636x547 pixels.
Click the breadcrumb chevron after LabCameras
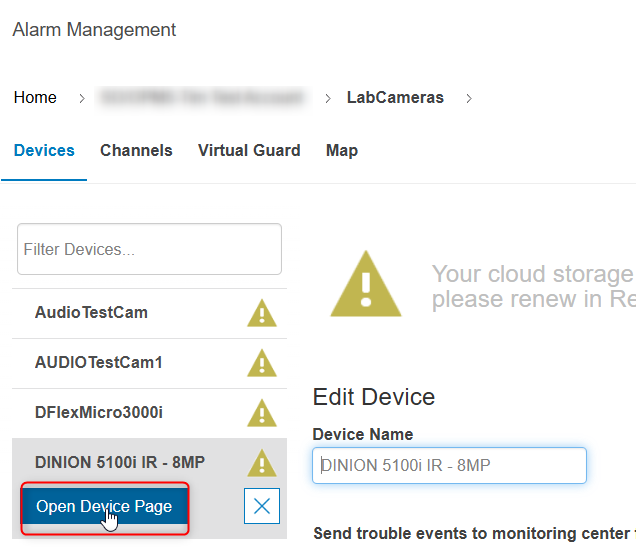click(469, 98)
